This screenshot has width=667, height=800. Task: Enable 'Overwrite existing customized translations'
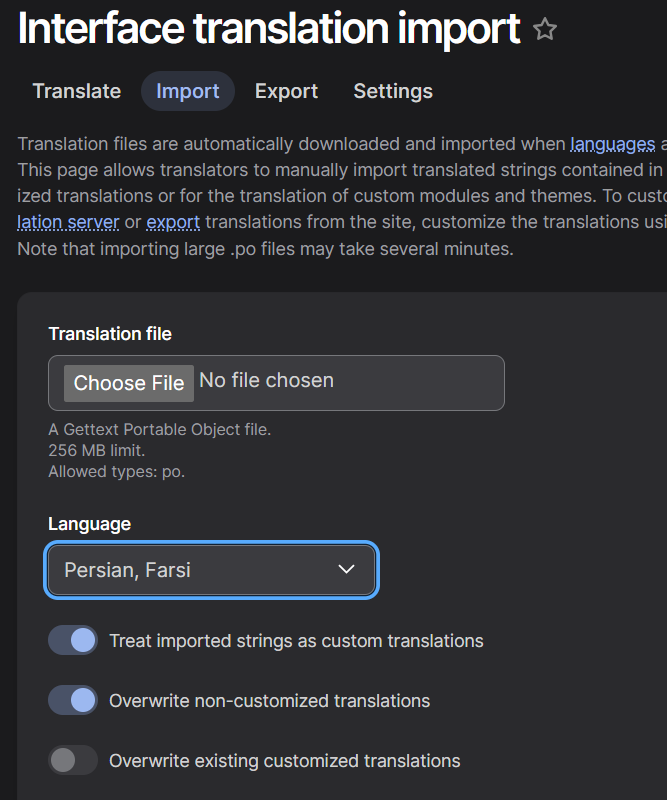point(71,760)
